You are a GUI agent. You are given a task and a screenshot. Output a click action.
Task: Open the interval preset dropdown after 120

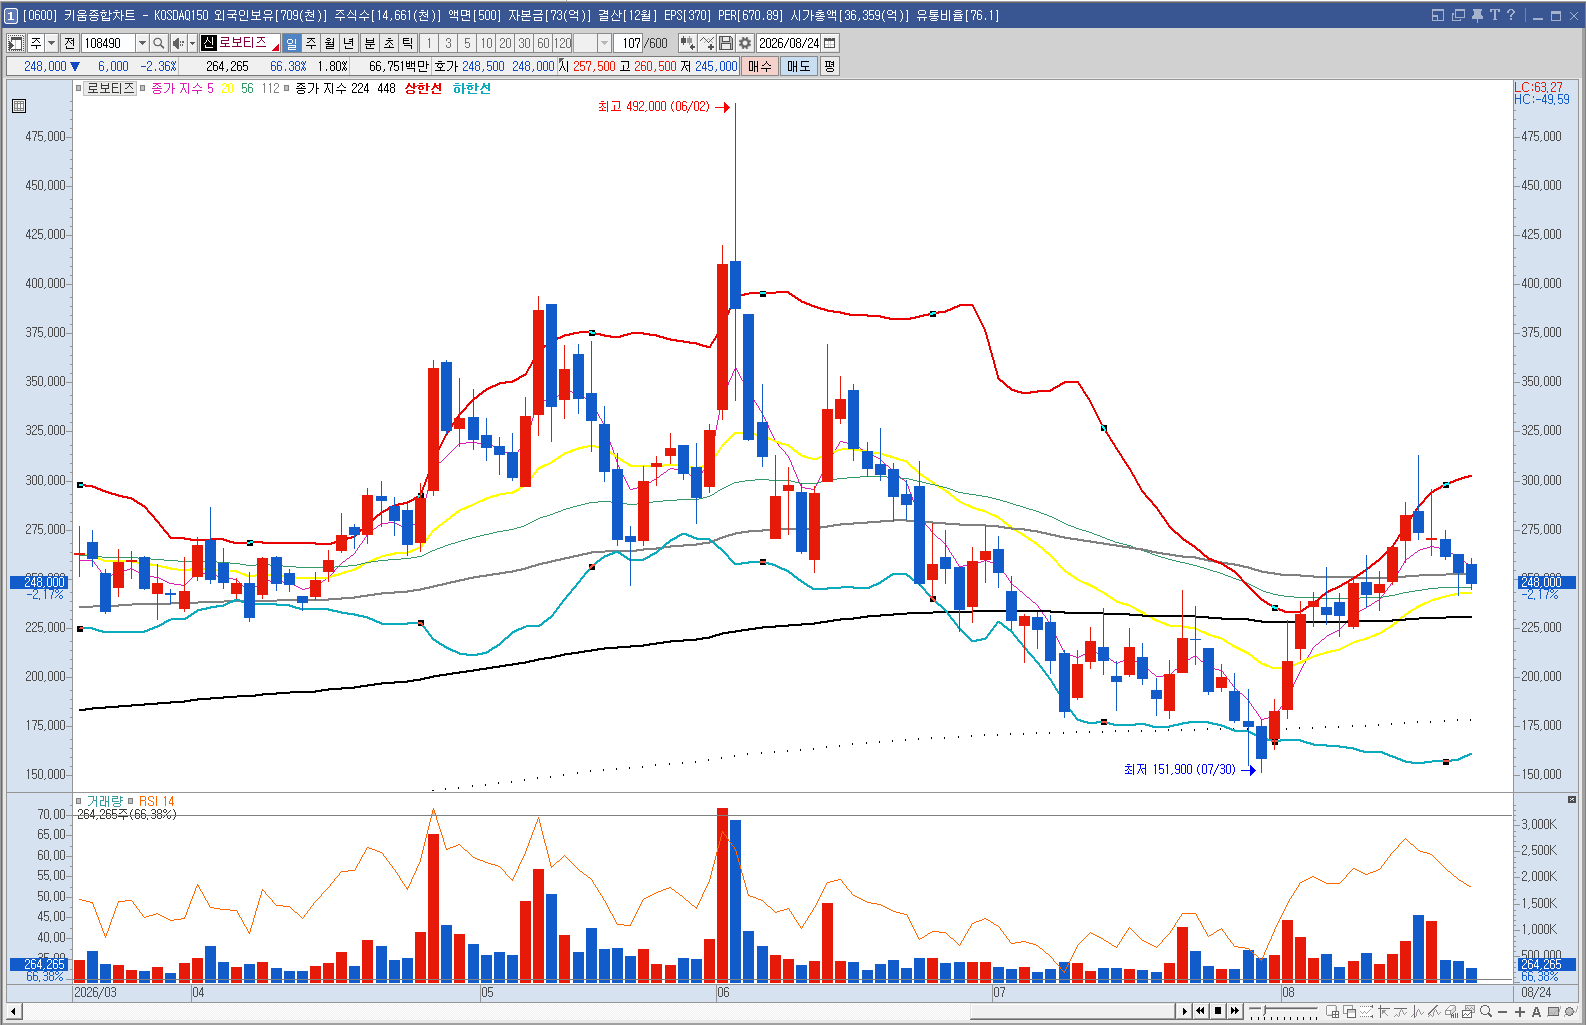[x=604, y=43]
